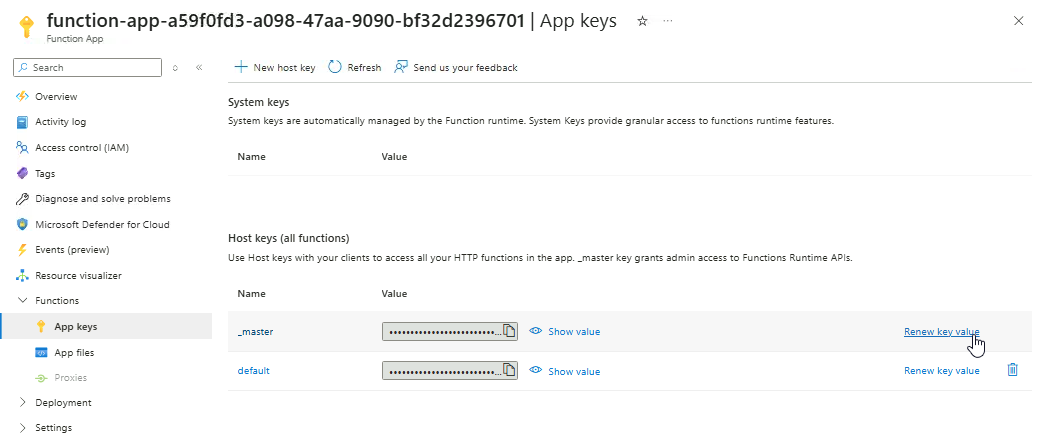Collapse the sidebar using double chevron

tap(199, 68)
